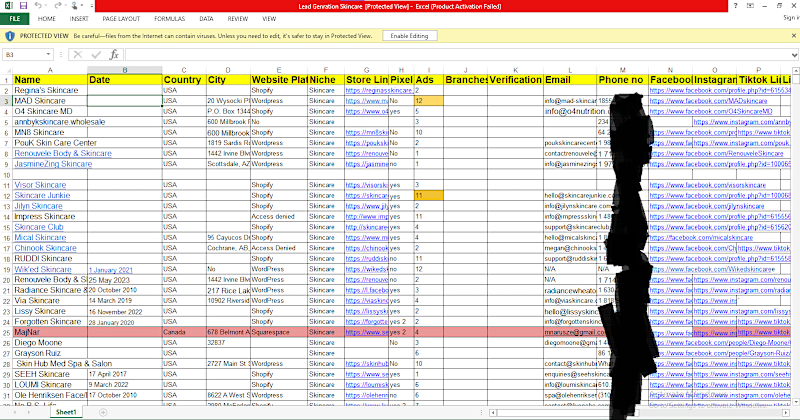Open the FILE tab
The height and width of the screenshot is (420, 800).
pyautogui.click(x=15, y=19)
